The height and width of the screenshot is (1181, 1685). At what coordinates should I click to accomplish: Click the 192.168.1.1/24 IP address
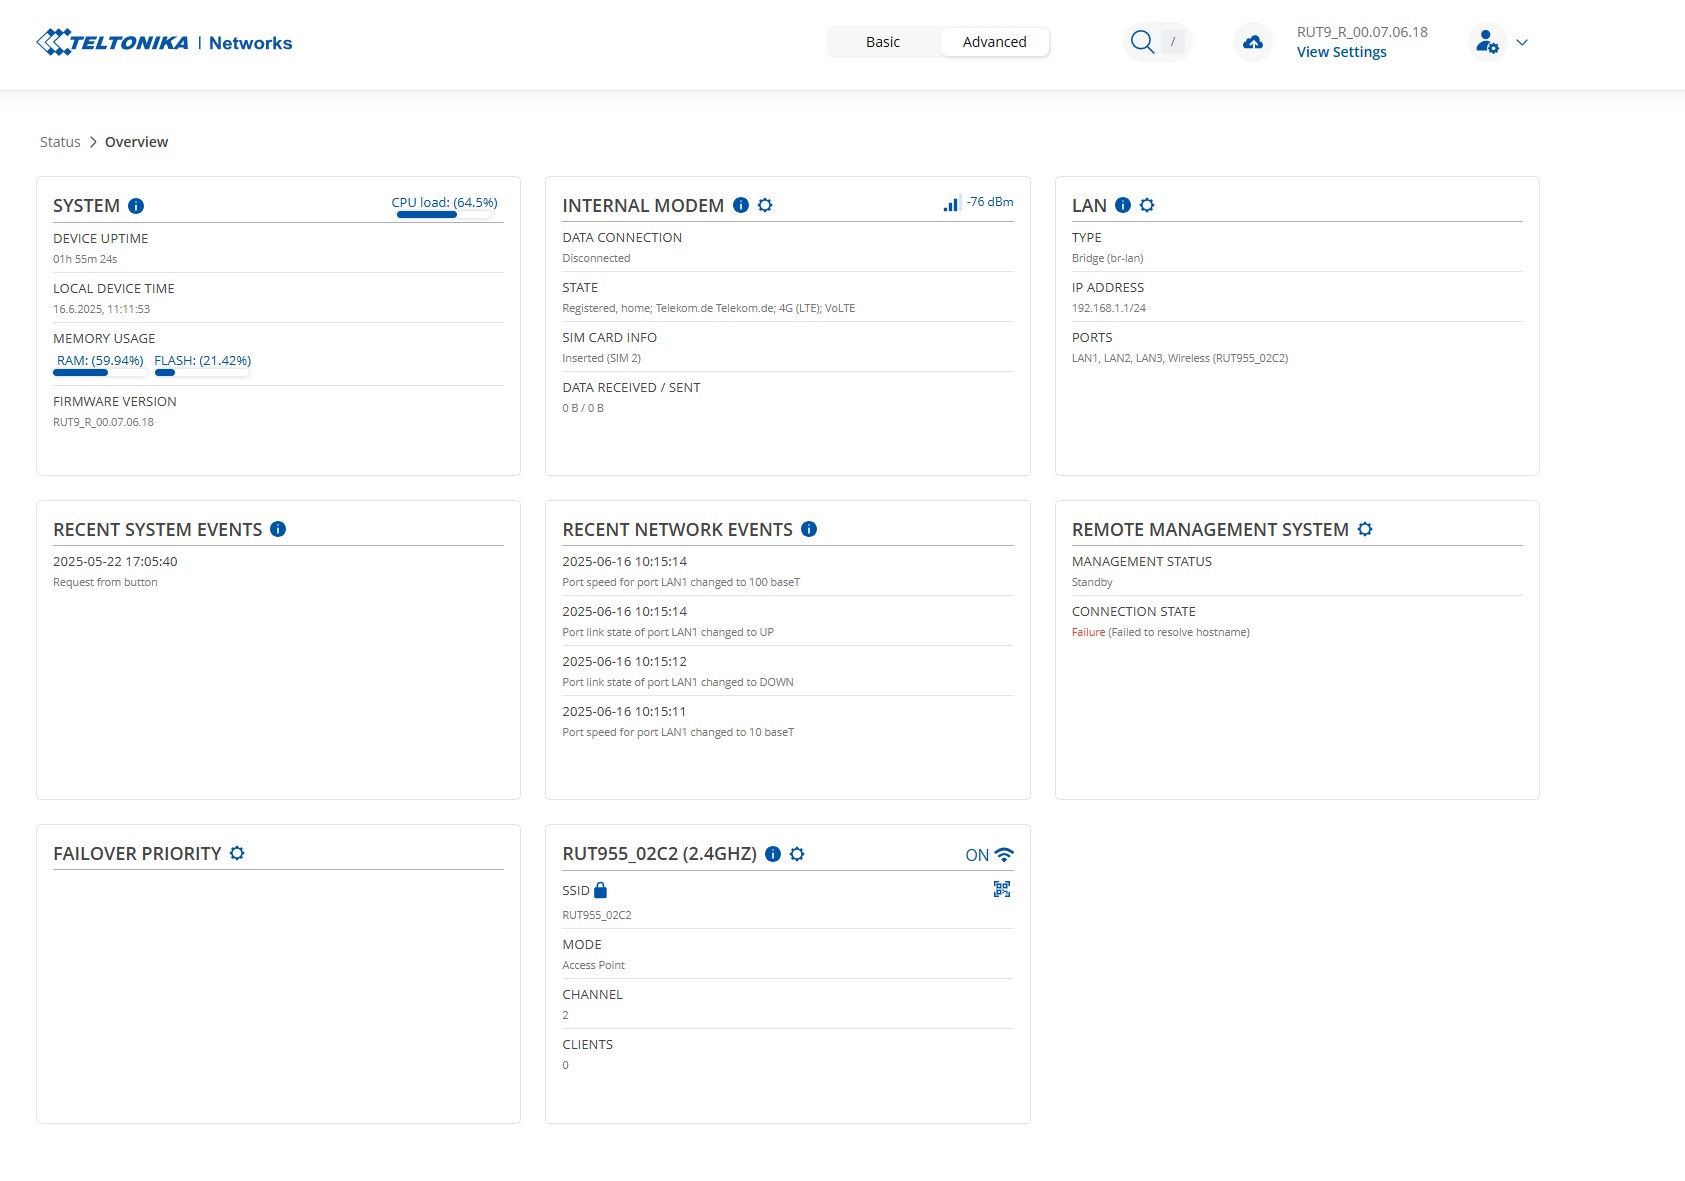1109,308
